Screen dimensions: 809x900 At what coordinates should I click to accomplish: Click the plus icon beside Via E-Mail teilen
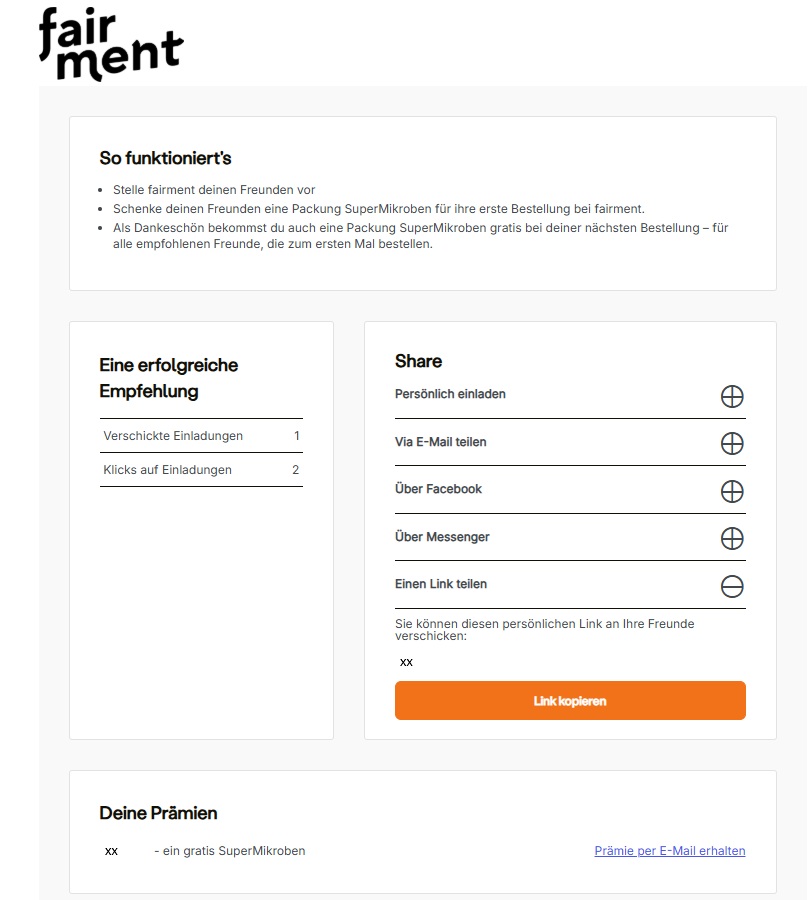(x=732, y=443)
